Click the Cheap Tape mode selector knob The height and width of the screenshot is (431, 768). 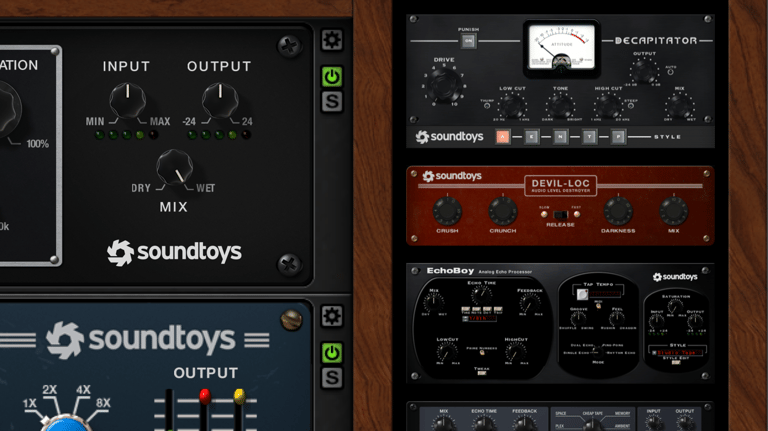point(592,425)
